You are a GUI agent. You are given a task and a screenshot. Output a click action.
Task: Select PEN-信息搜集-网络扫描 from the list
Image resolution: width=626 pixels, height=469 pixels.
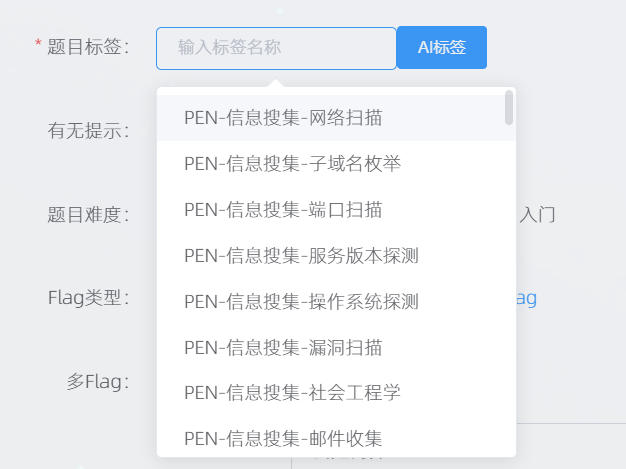click(283, 118)
